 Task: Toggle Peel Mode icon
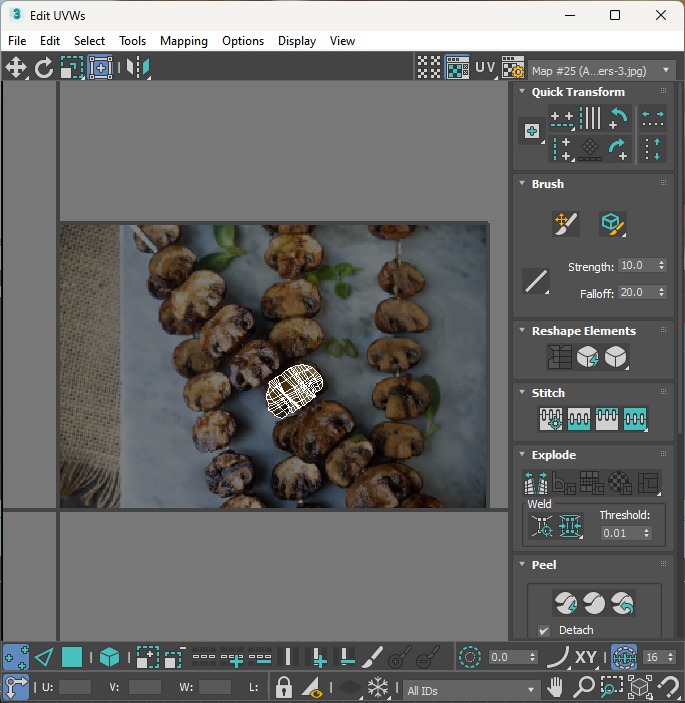(594, 603)
